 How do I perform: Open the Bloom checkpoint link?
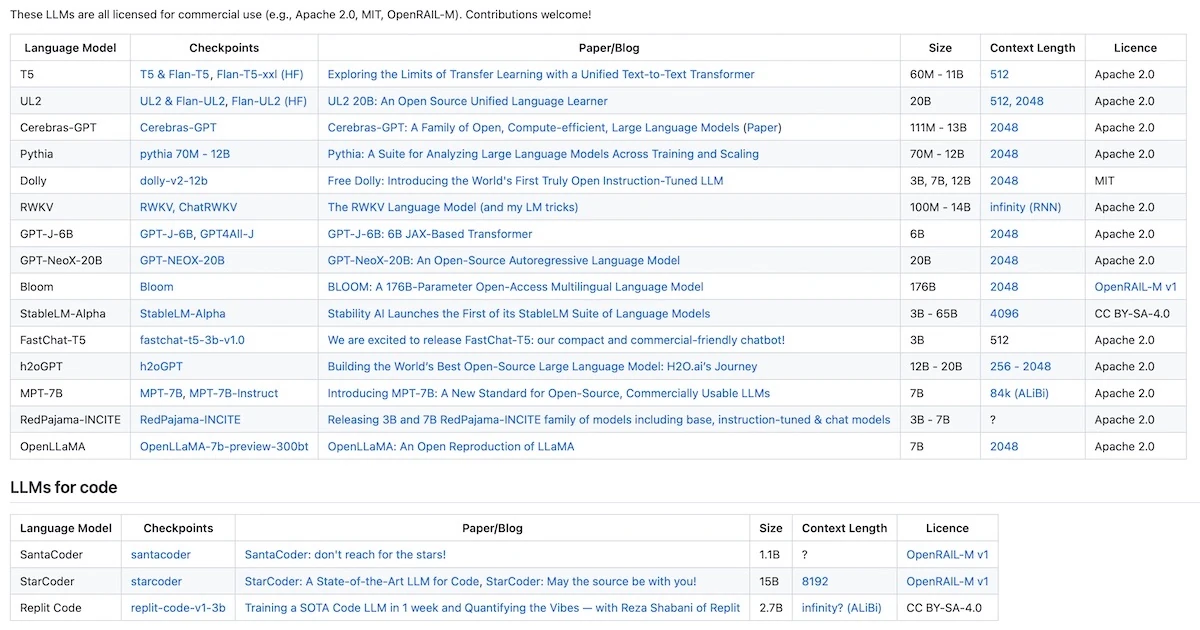click(157, 287)
